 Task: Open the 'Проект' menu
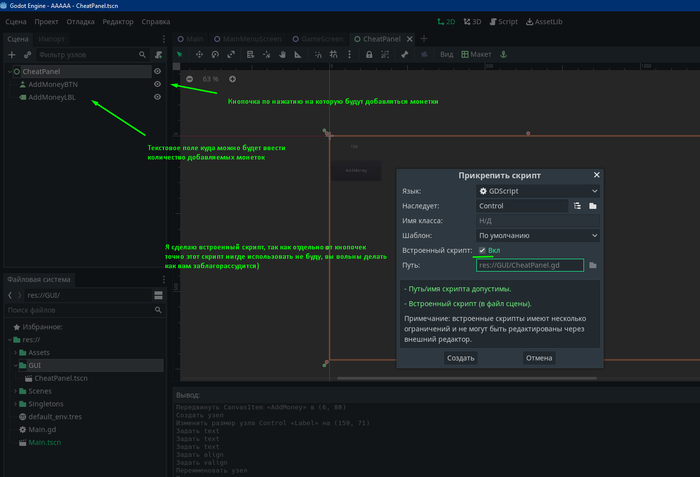(45, 21)
